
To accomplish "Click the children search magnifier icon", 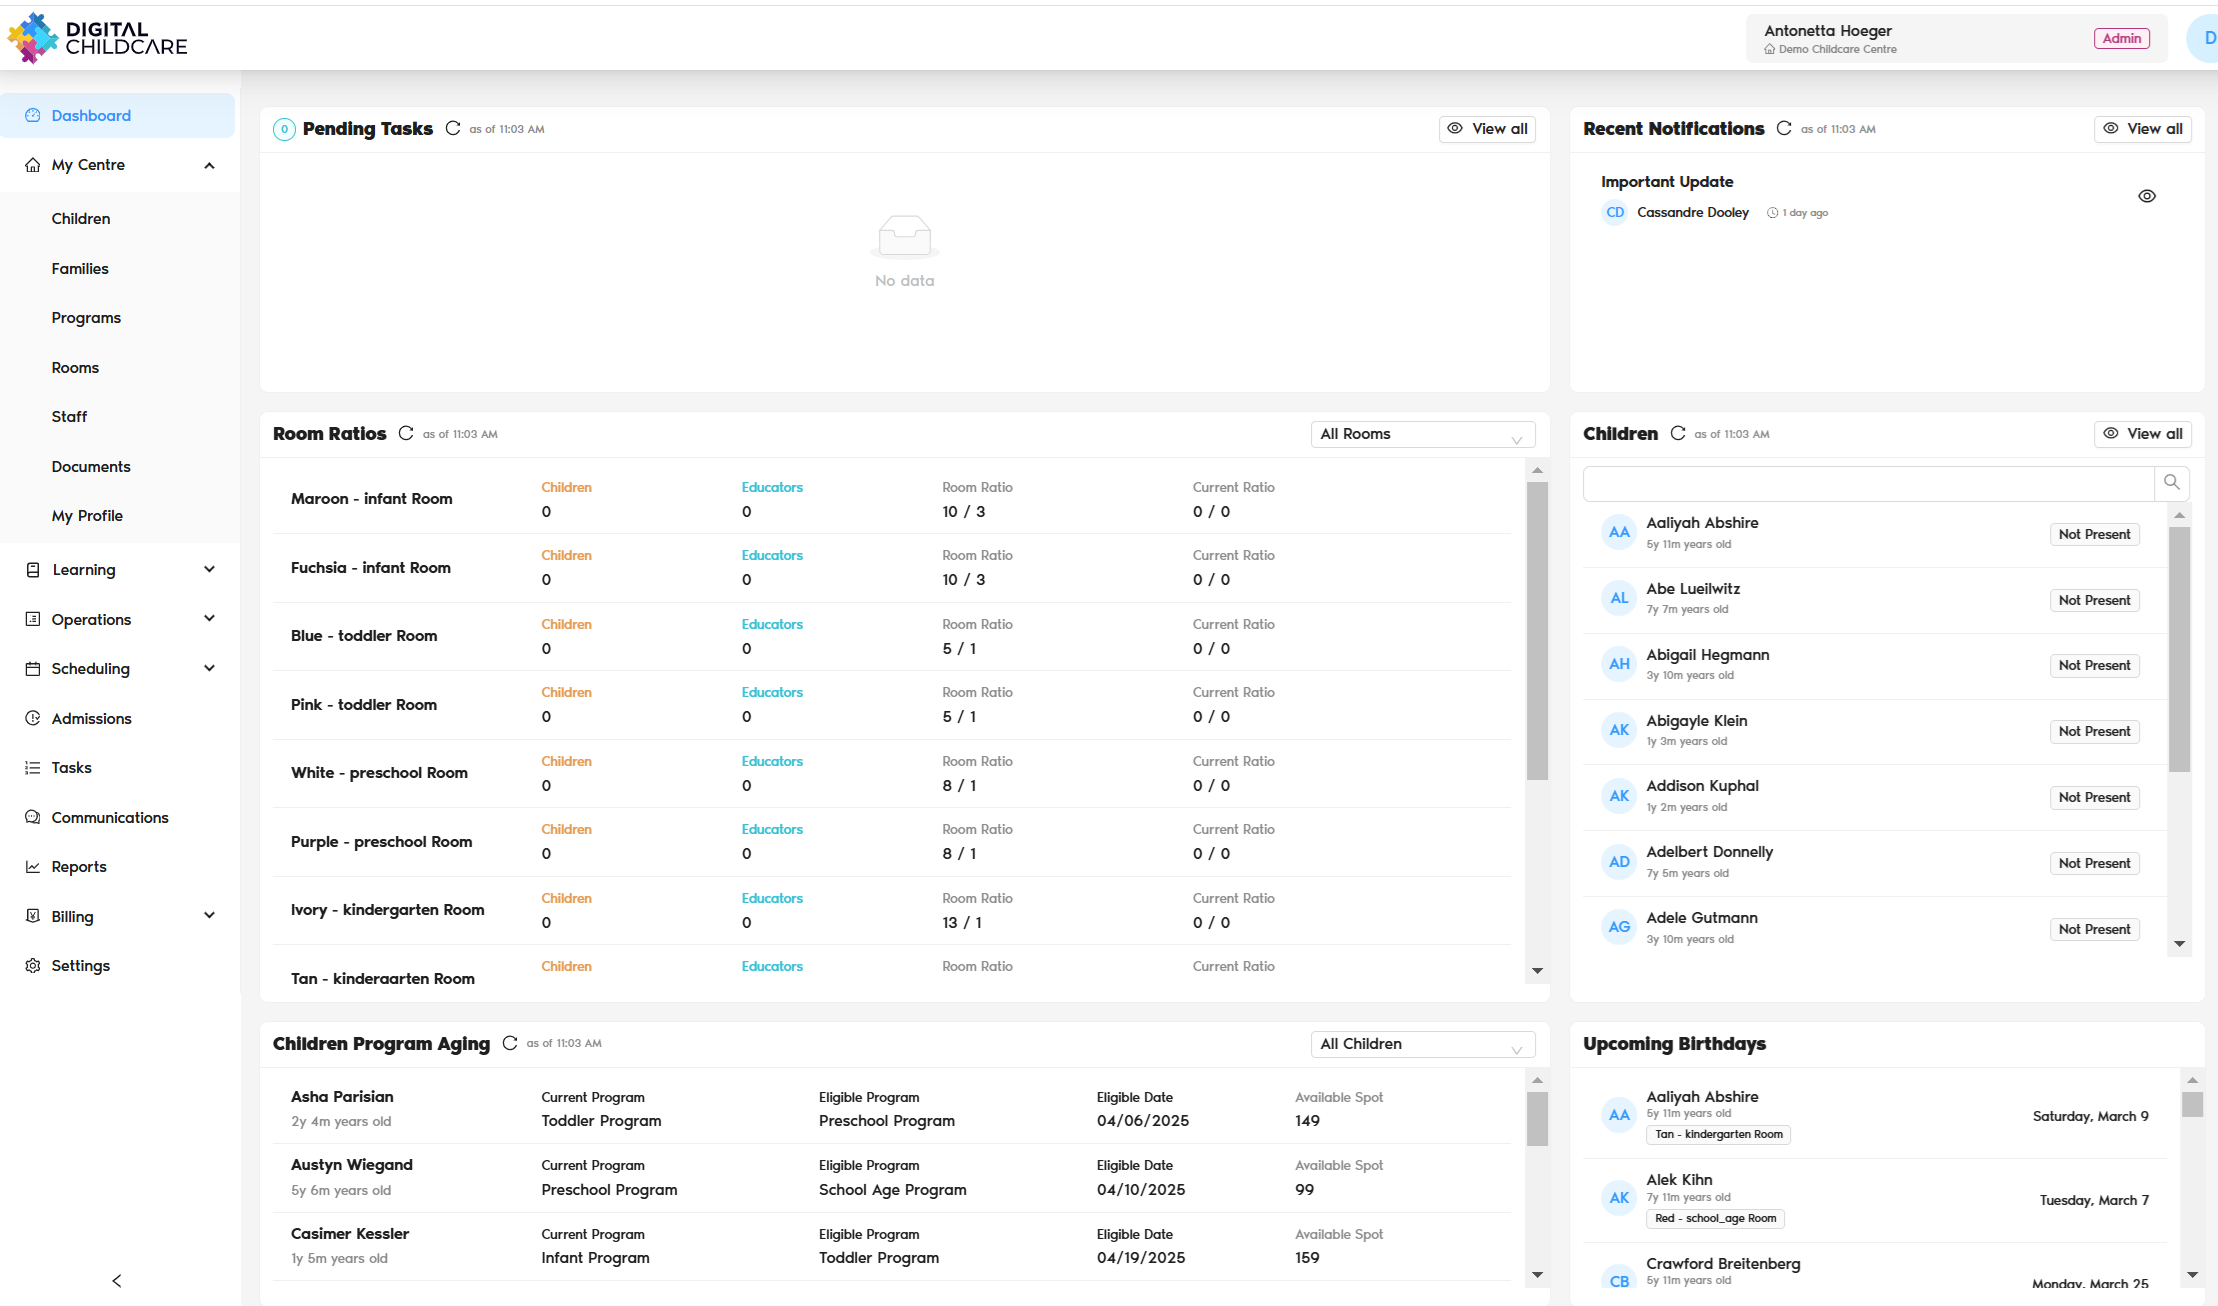I will [2172, 483].
